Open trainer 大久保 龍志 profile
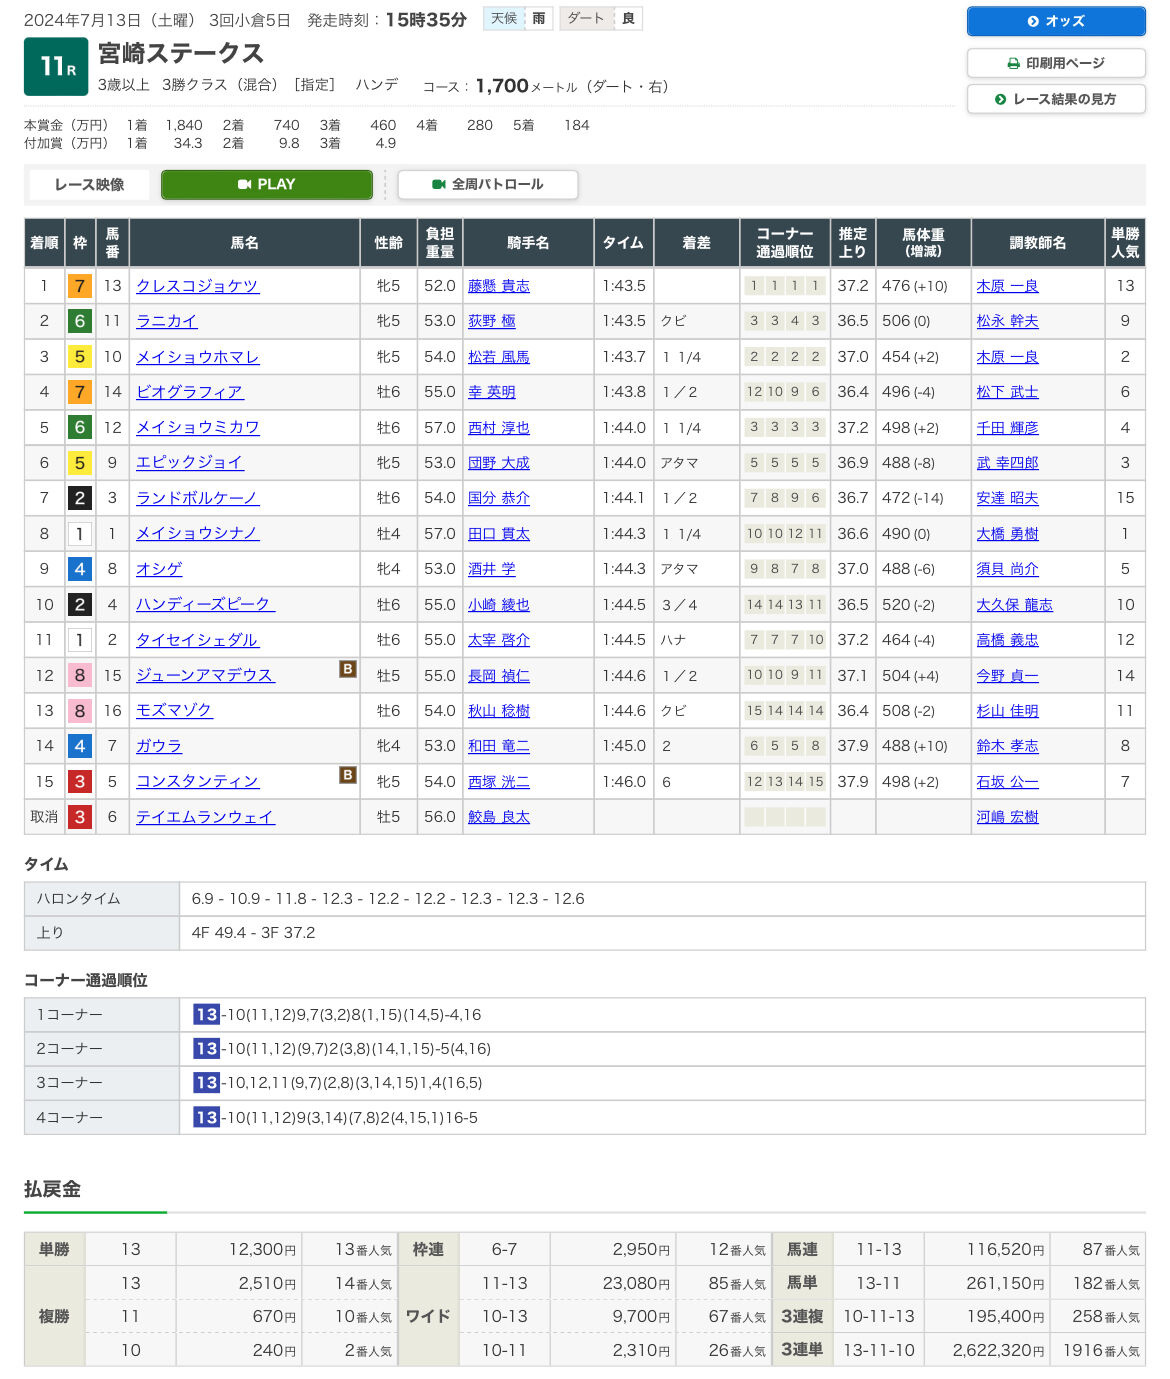 tap(1014, 605)
